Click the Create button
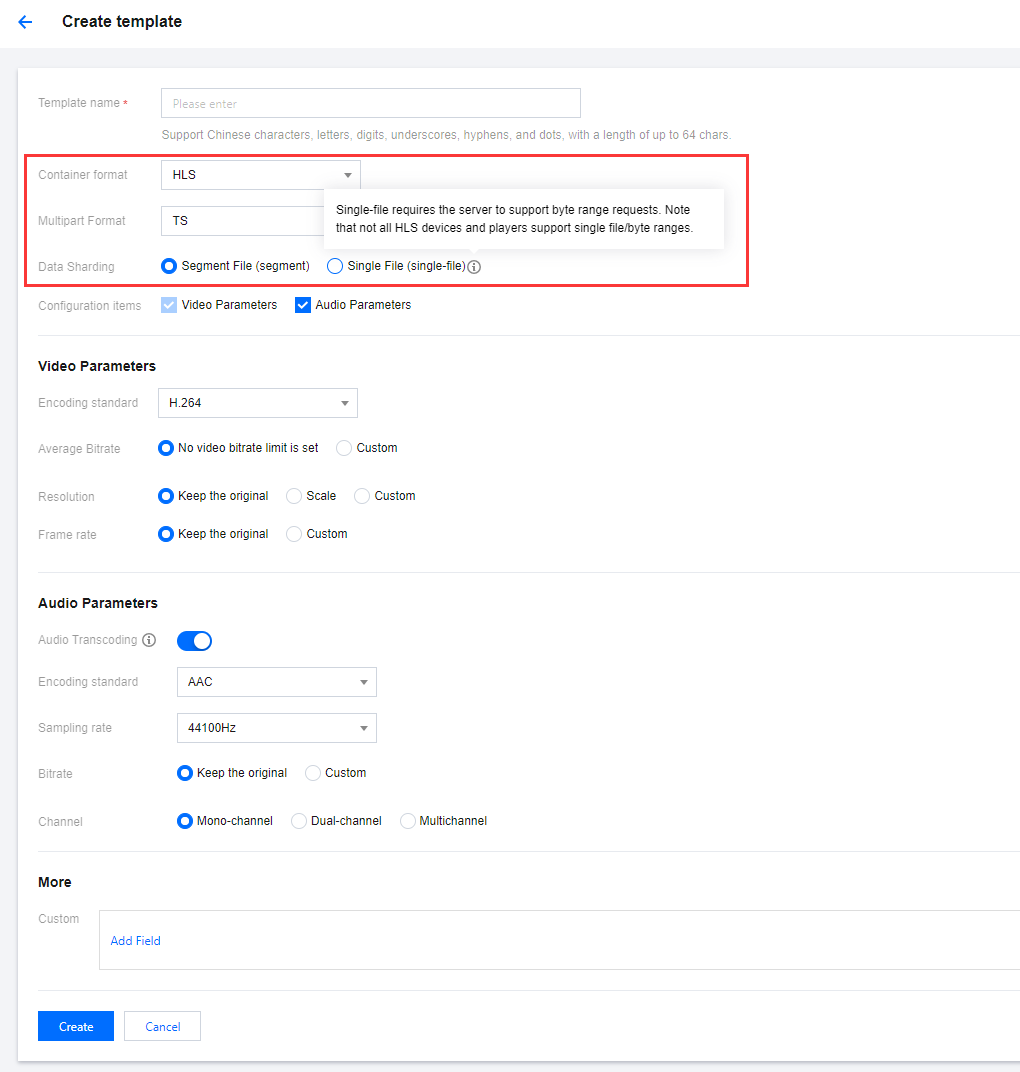Image resolution: width=1020 pixels, height=1072 pixels. (76, 1026)
